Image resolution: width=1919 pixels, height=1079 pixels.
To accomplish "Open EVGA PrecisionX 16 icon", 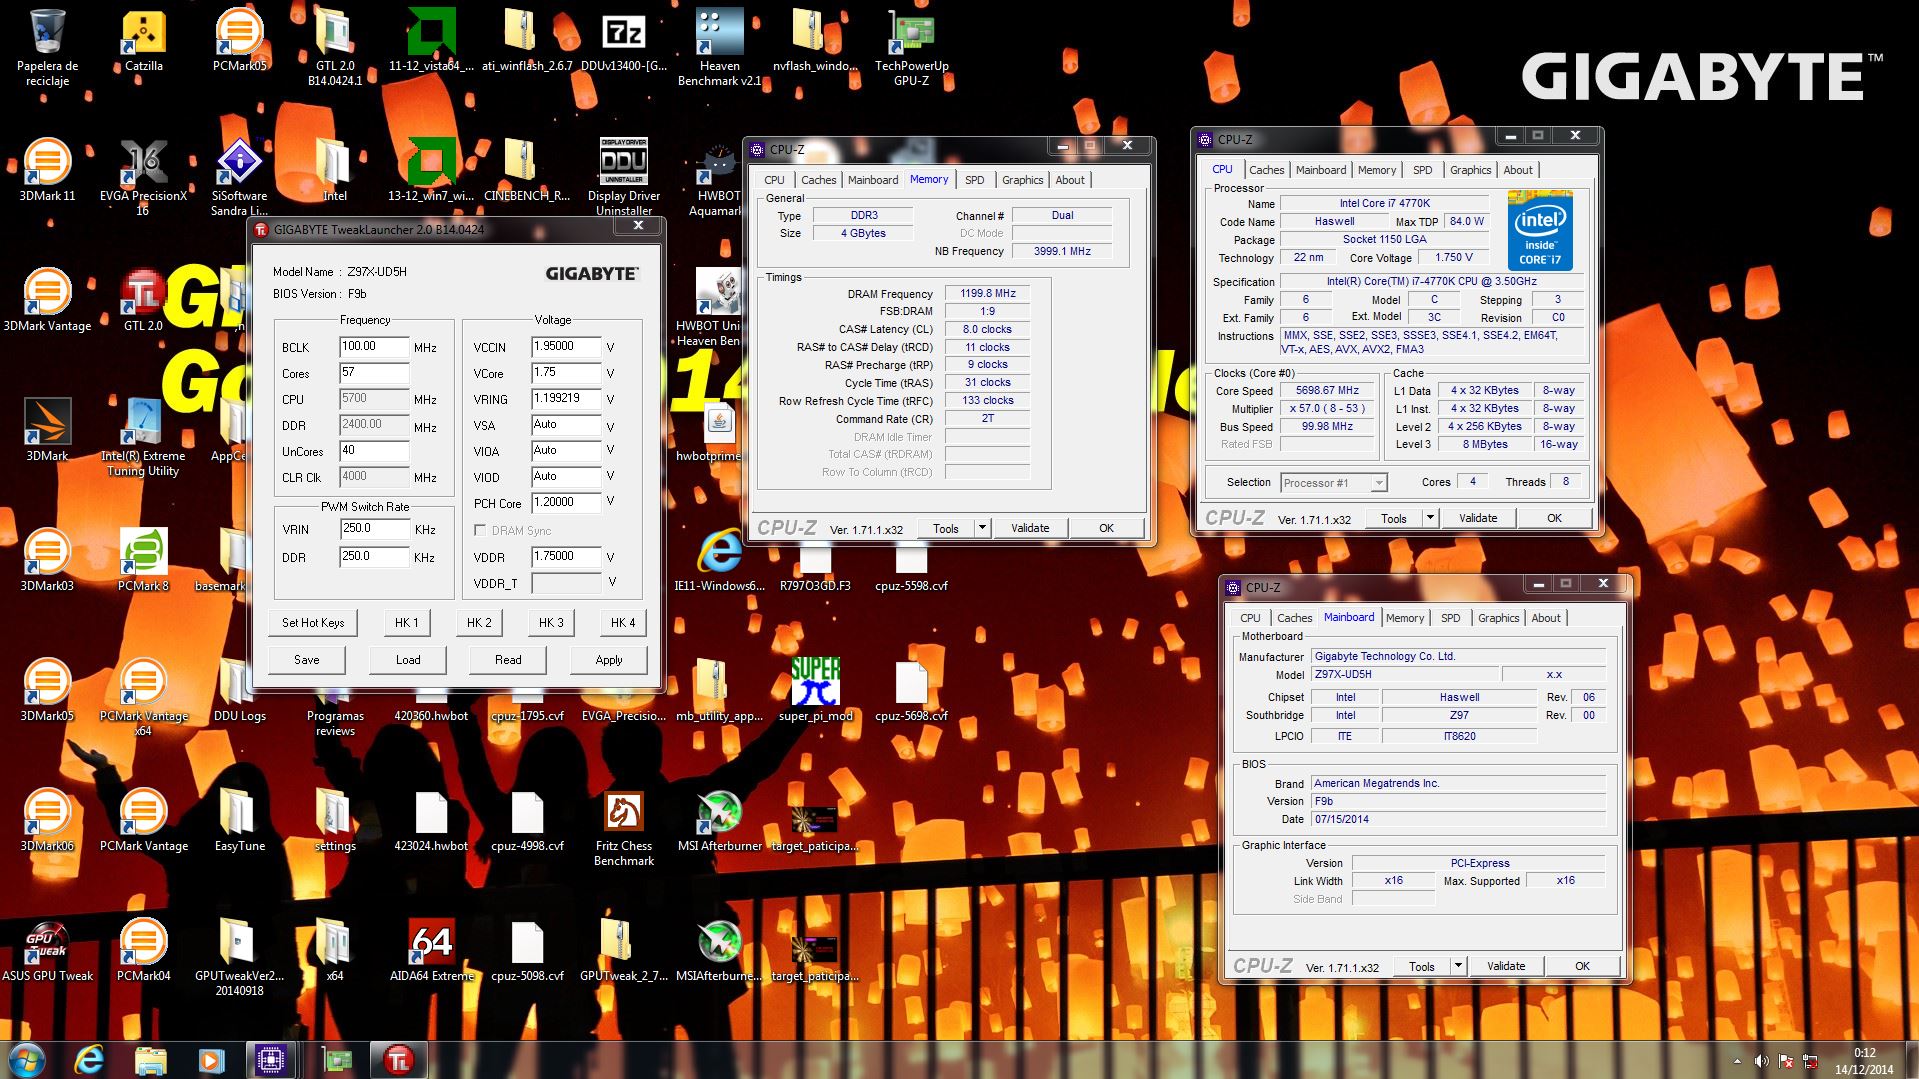I will [x=143, y=177].
